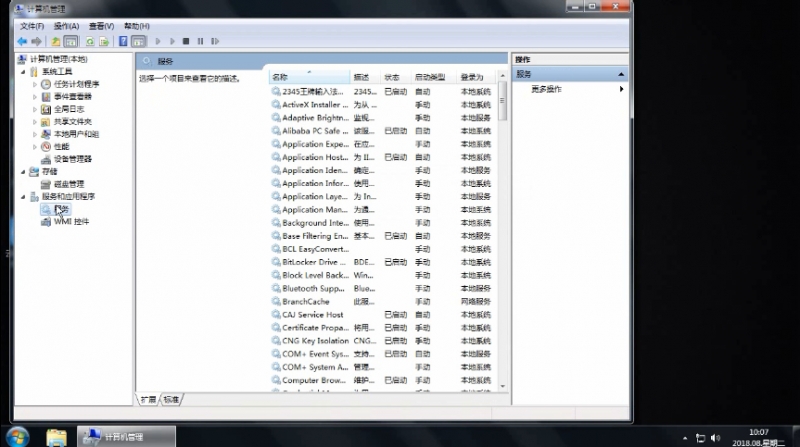Click the Forward arrow in the toolbar
800x447 pixels.
pyautogui.click(x=36, y=41)
